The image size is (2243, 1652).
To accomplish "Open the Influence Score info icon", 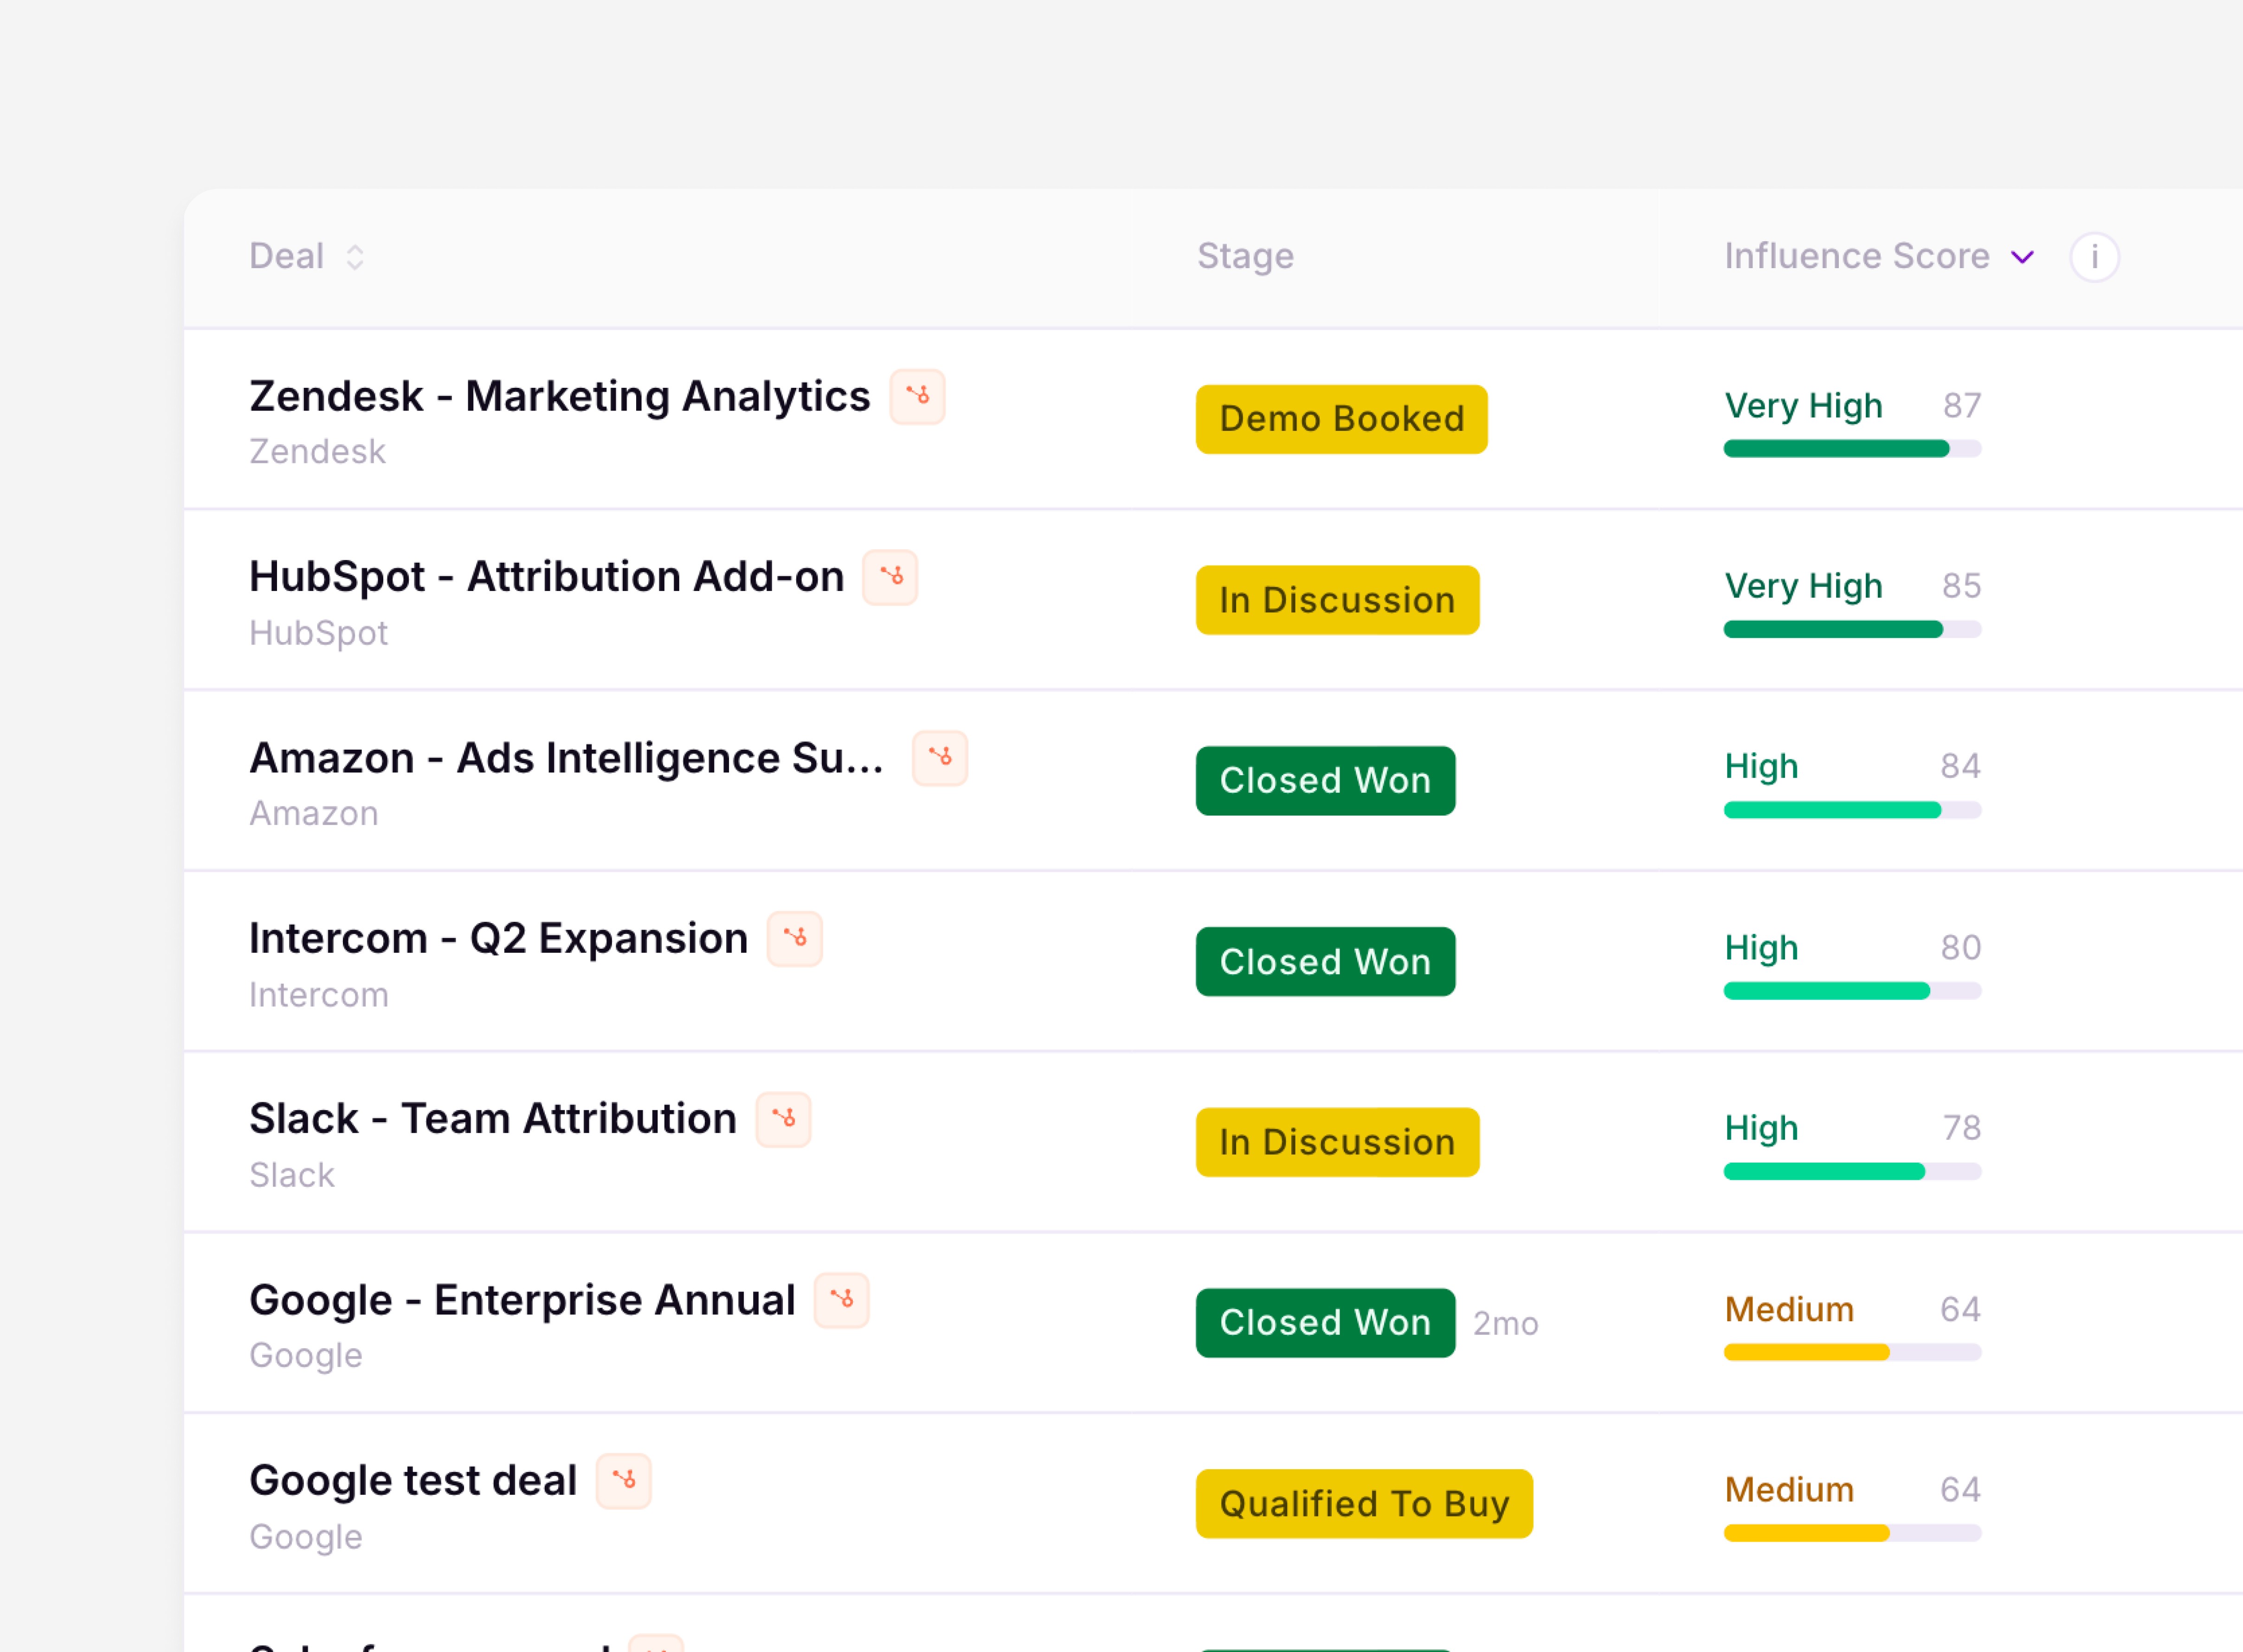I will point(2094,257).
